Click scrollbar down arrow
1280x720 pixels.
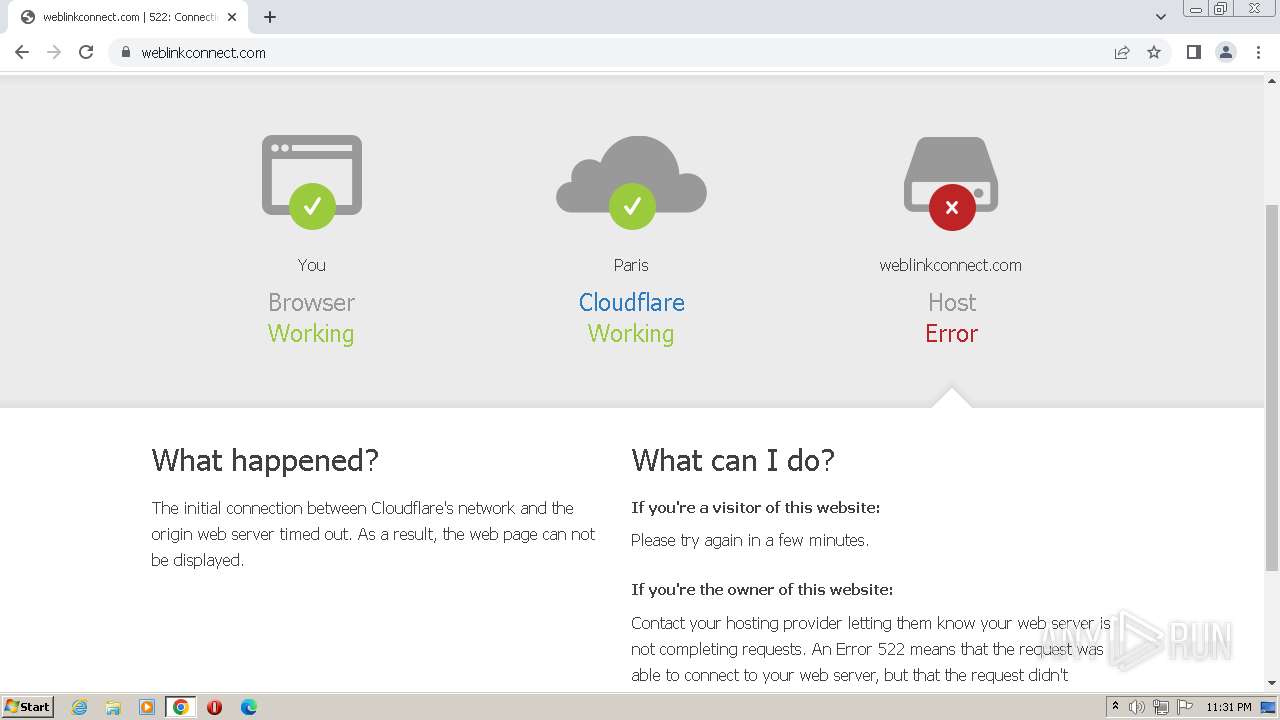(1272, 683)
